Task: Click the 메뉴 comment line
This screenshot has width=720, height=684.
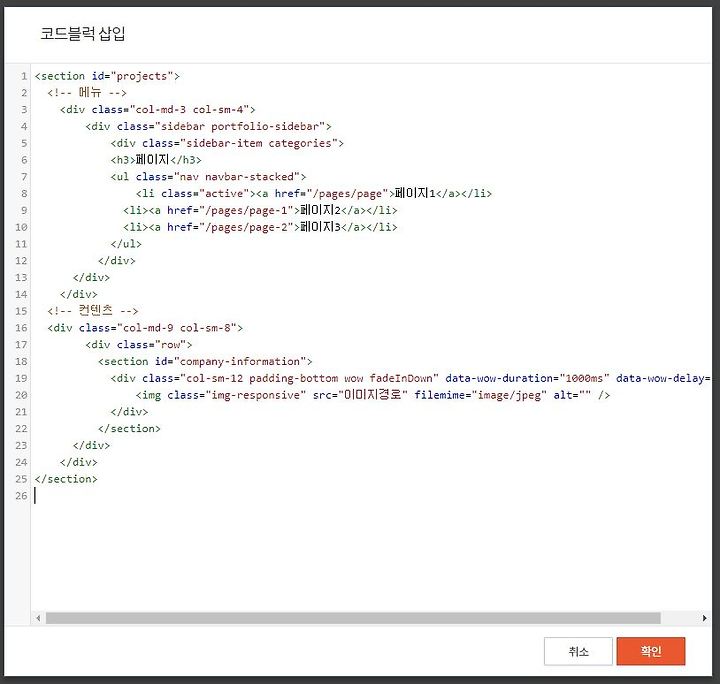Action: click(x=86, y=92)
